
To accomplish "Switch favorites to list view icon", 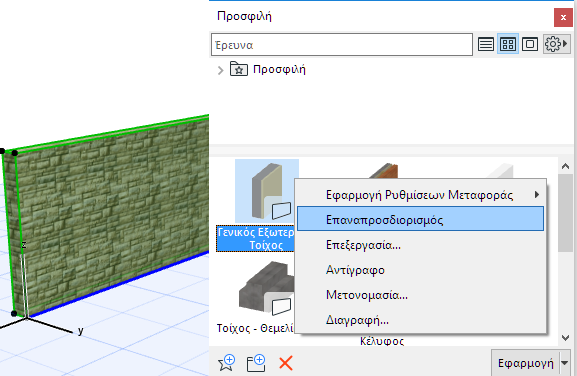I will click(486, 45).
